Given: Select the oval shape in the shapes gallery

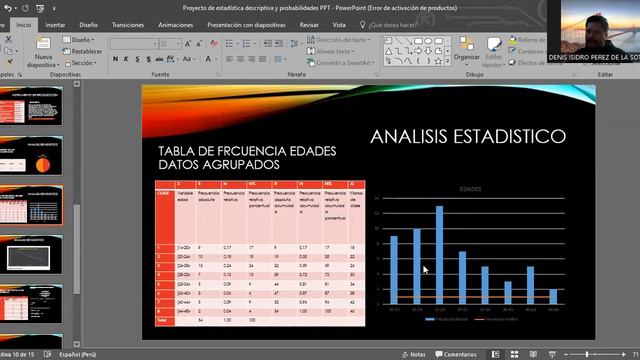Looking at the screenshot, I should 428,41.
